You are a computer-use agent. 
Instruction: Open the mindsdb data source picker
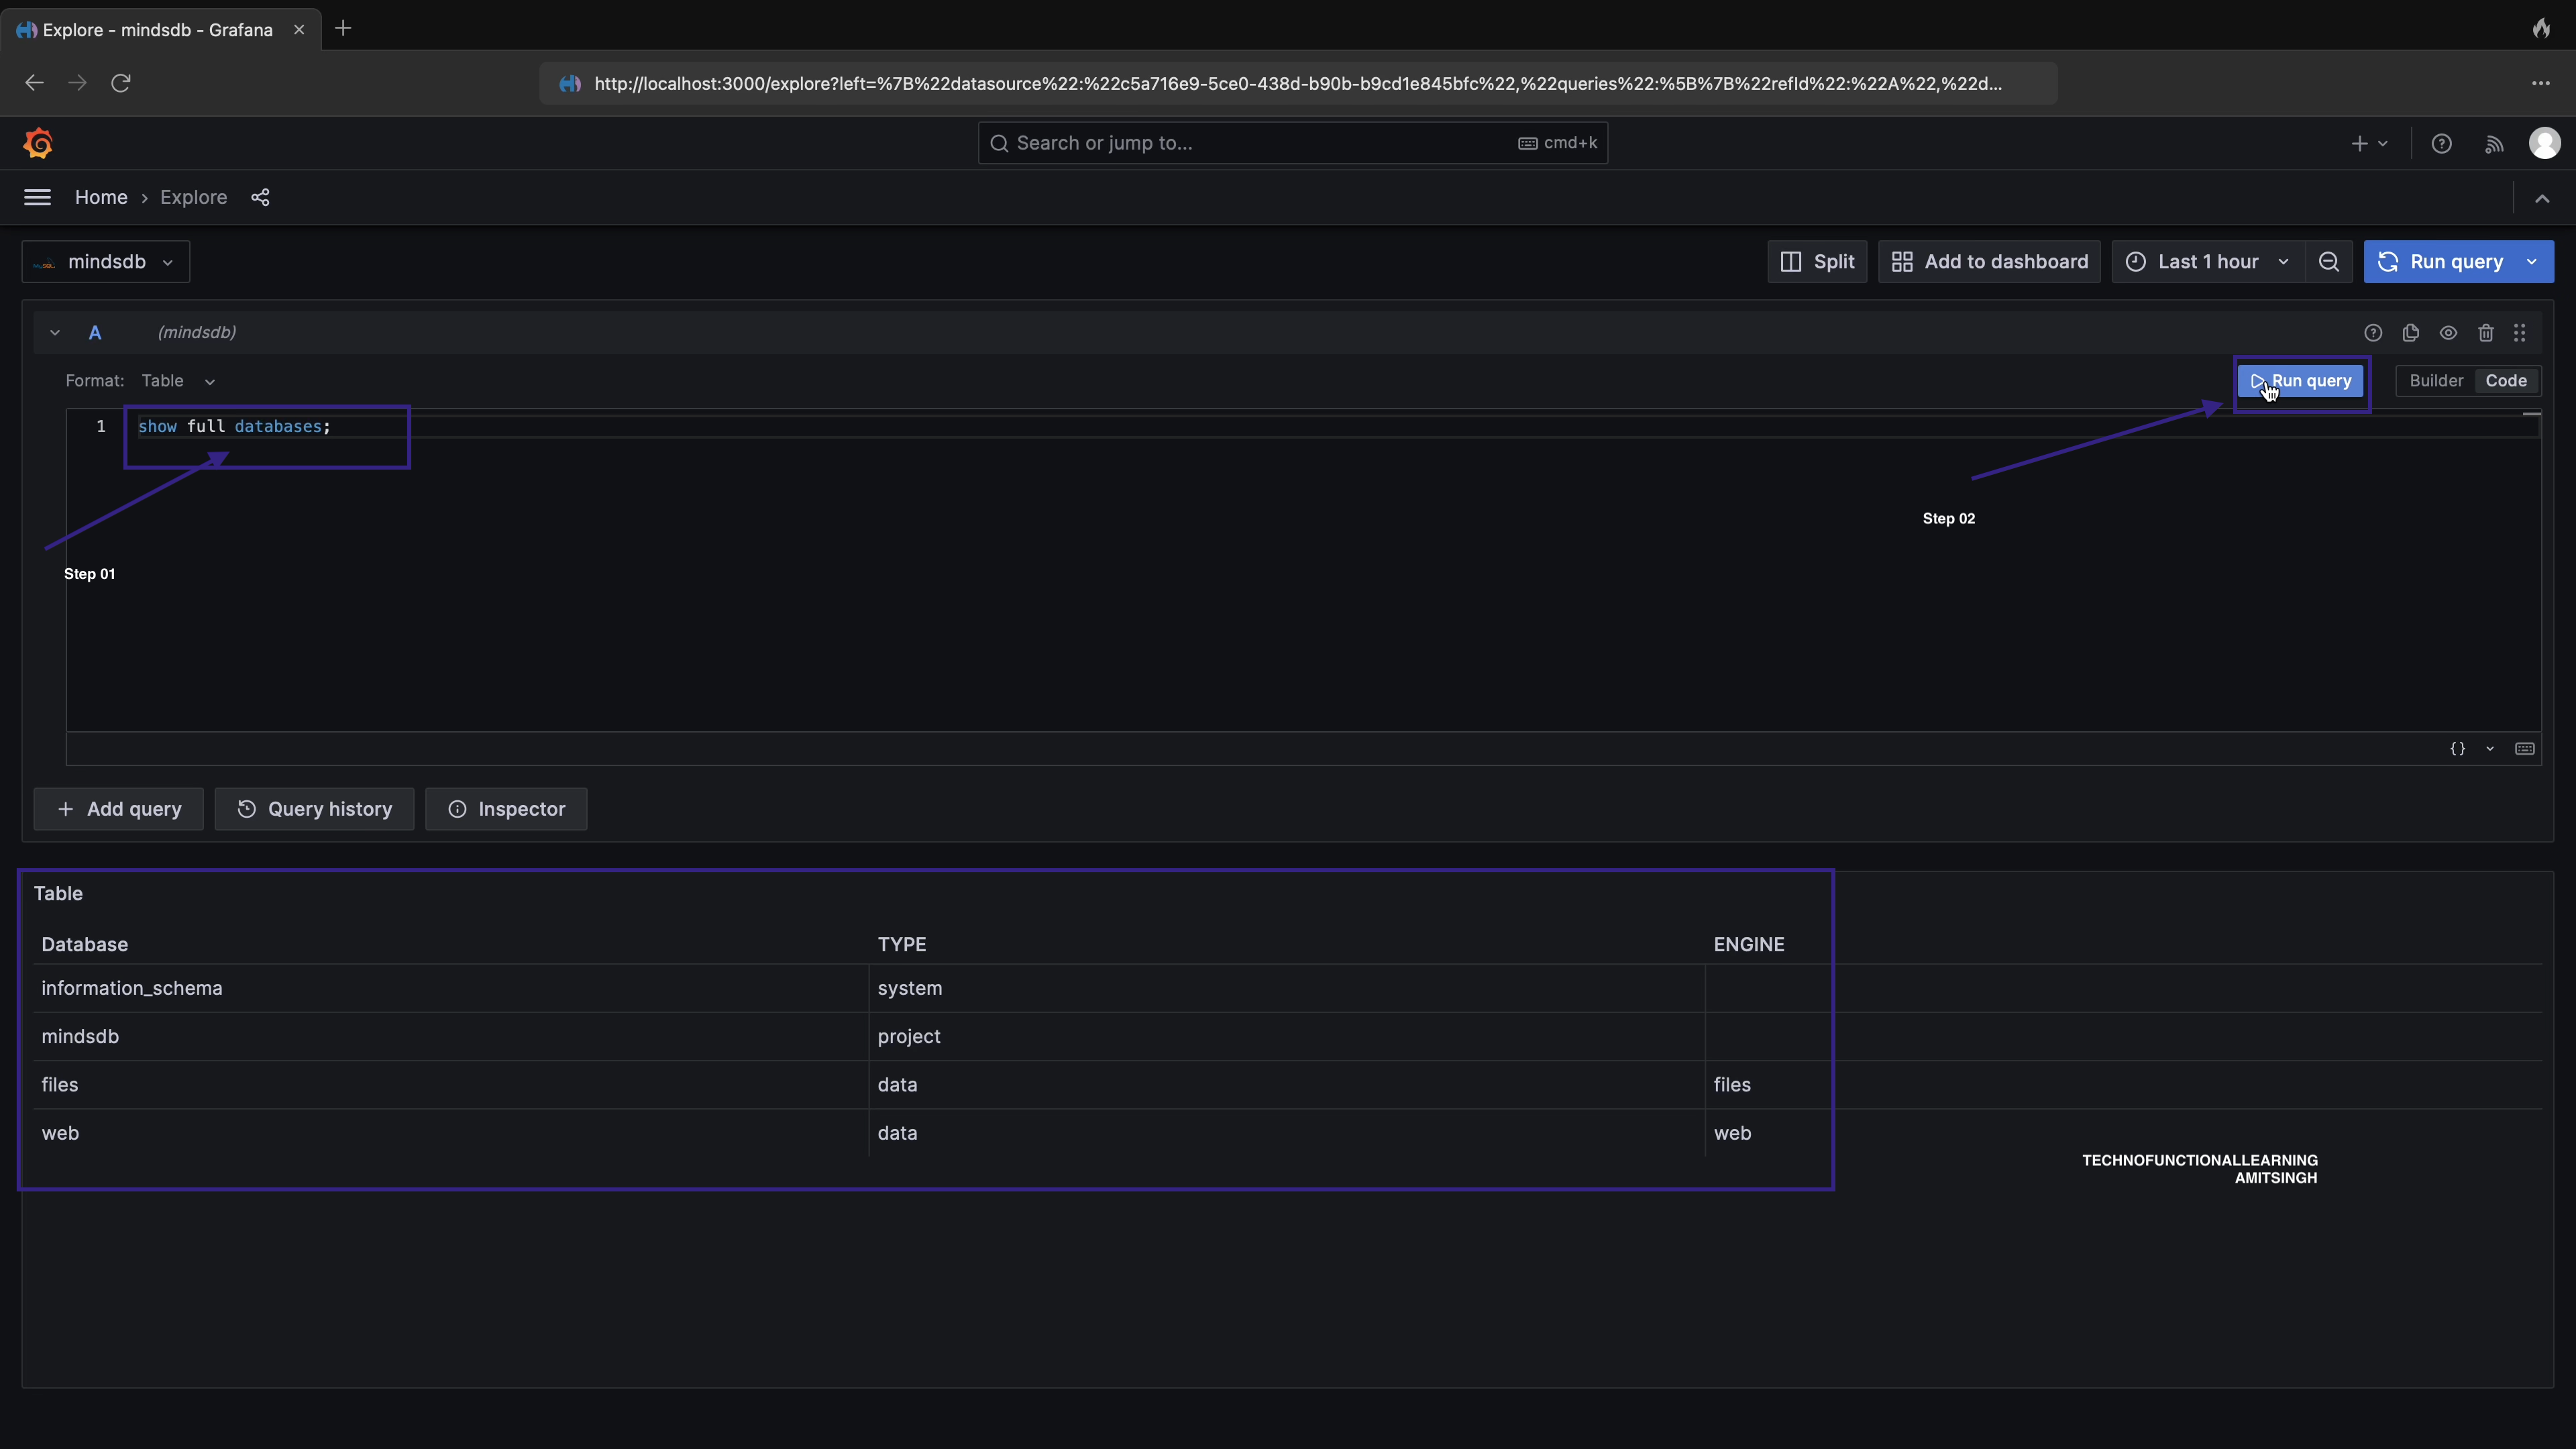tap(106, 262)
